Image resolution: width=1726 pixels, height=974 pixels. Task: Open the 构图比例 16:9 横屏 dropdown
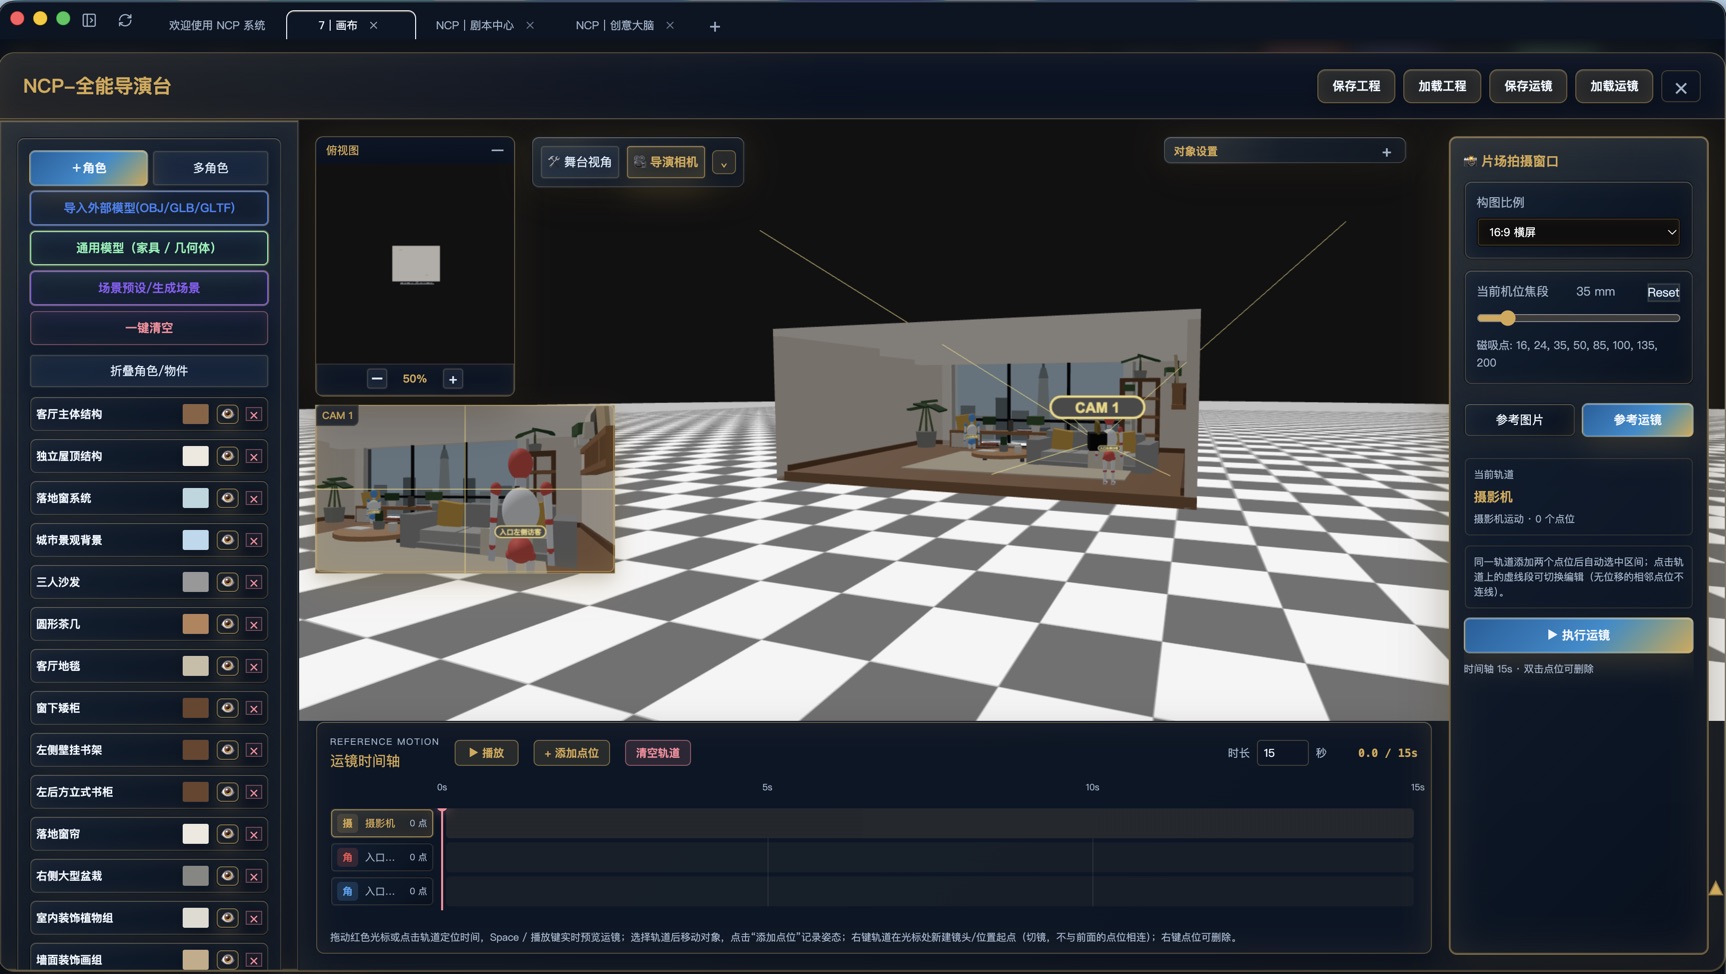1578,232
